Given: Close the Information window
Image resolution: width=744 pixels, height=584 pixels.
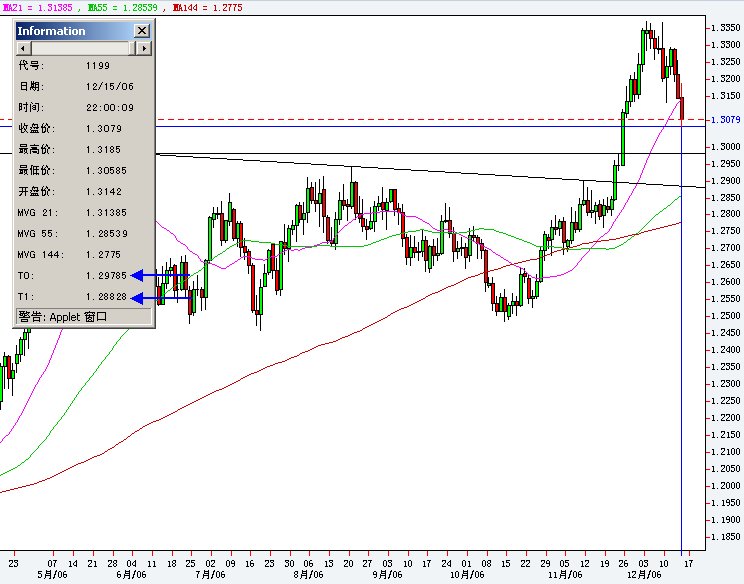Looking at the screenshot, I should 141,31.
